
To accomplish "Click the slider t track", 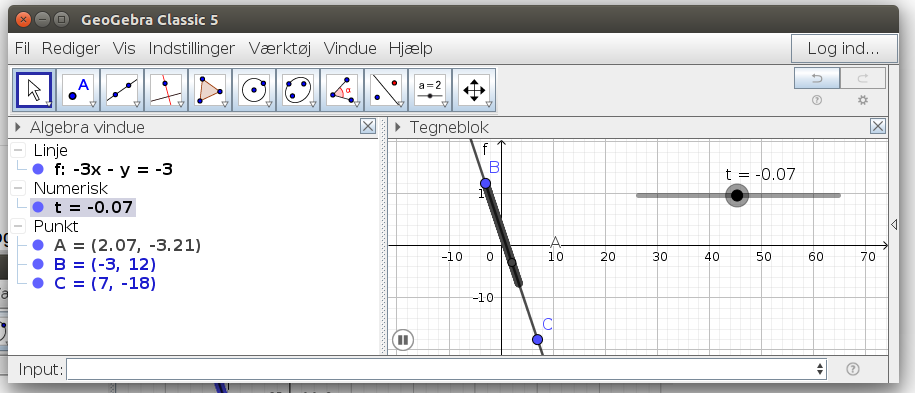I will tap(738, 195).
